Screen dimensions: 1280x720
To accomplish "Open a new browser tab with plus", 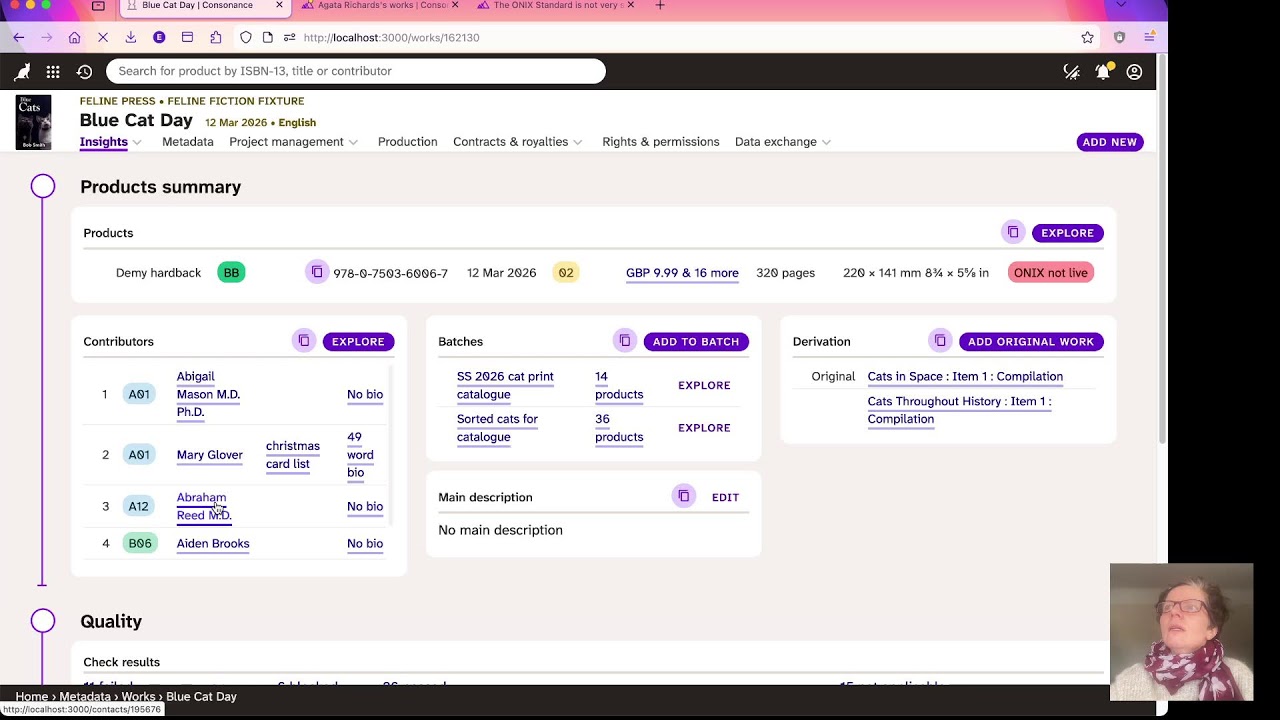I will click(660, 6).
